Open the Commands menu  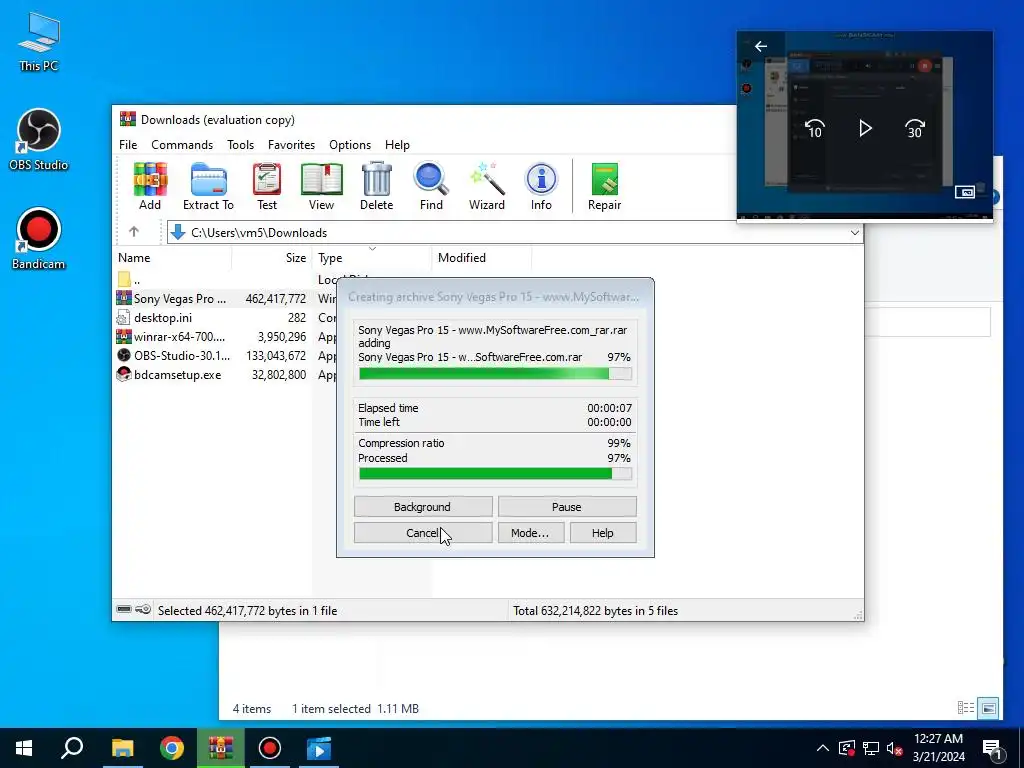pyautogui.click(x=182, y=144)
